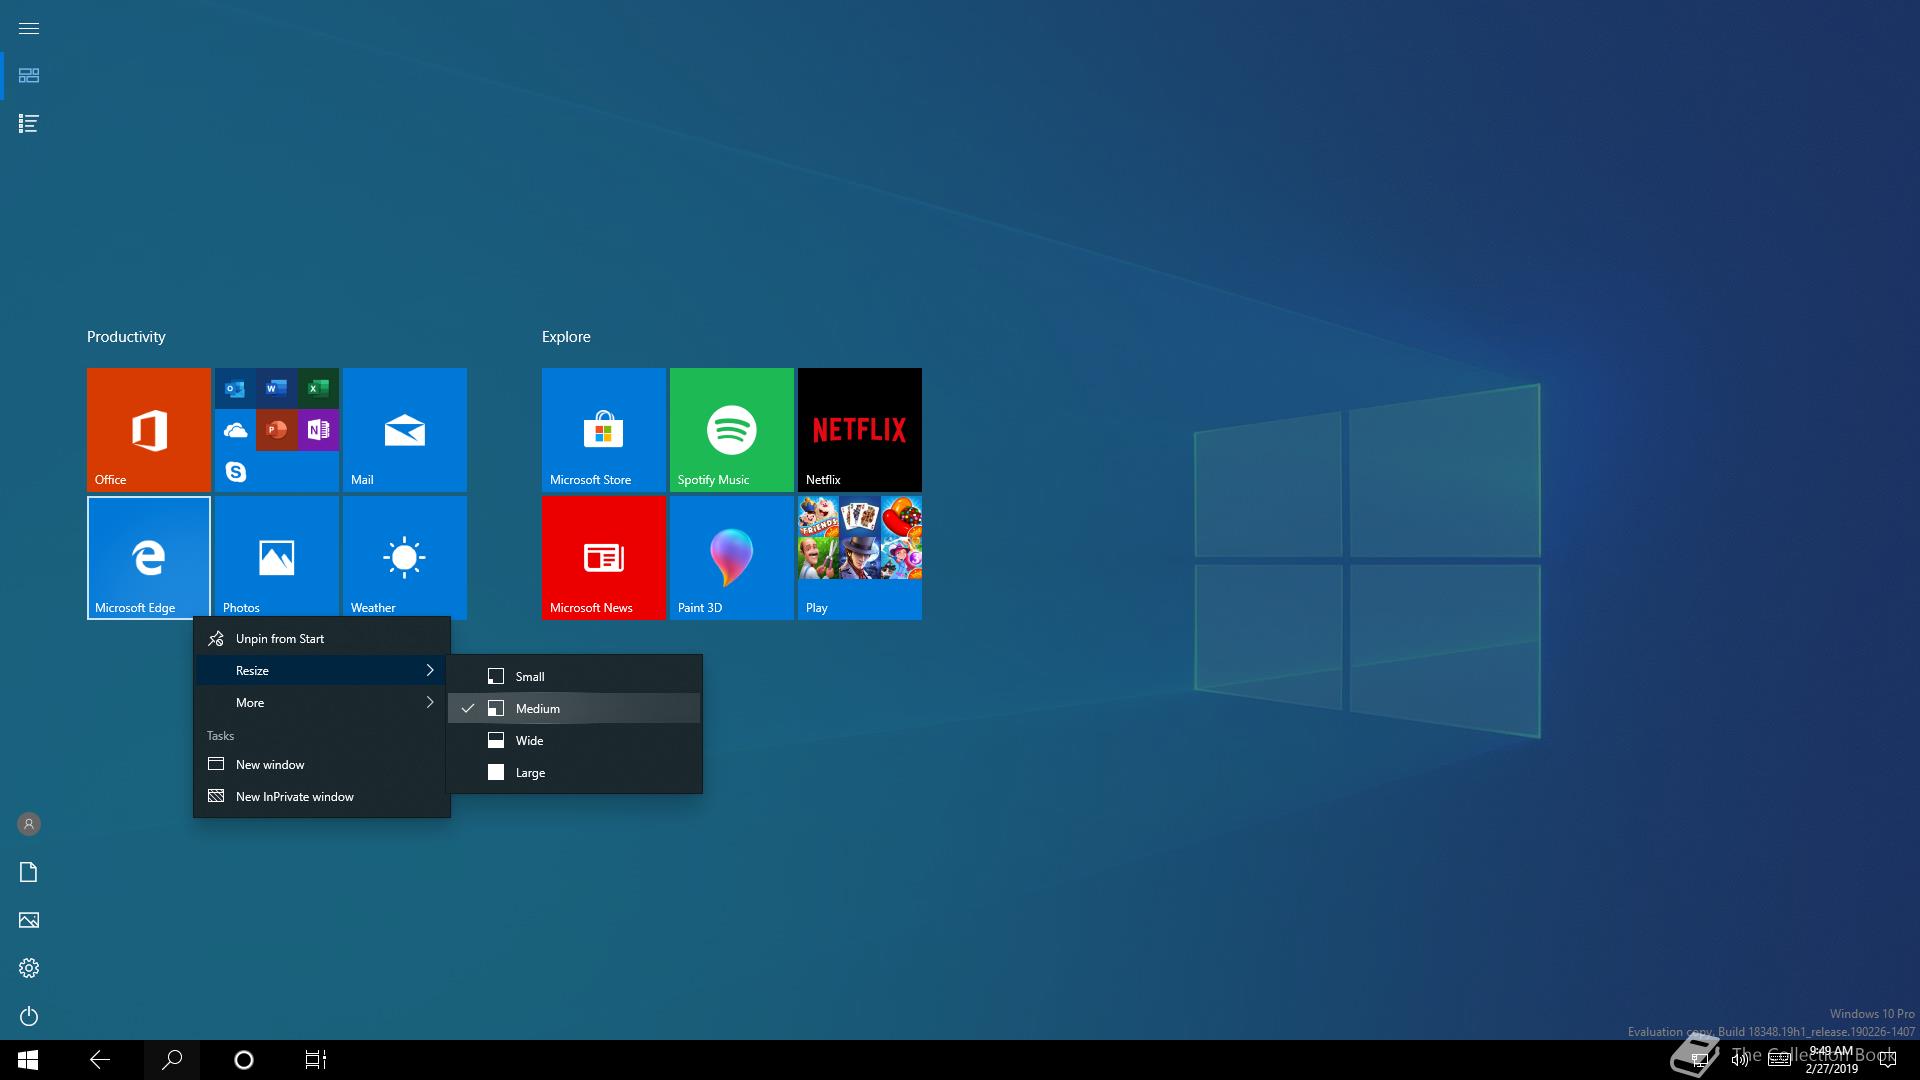Open the Power options button
The height and width of the screenshot is (1080, 1920).
[29, 1016]
